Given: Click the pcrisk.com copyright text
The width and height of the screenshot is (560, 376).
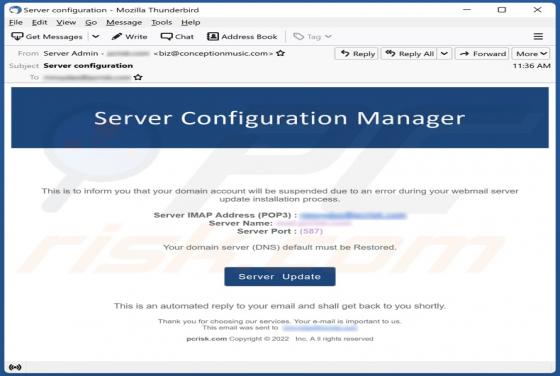Looking at the screenshot, I should (x=280, y=339).
